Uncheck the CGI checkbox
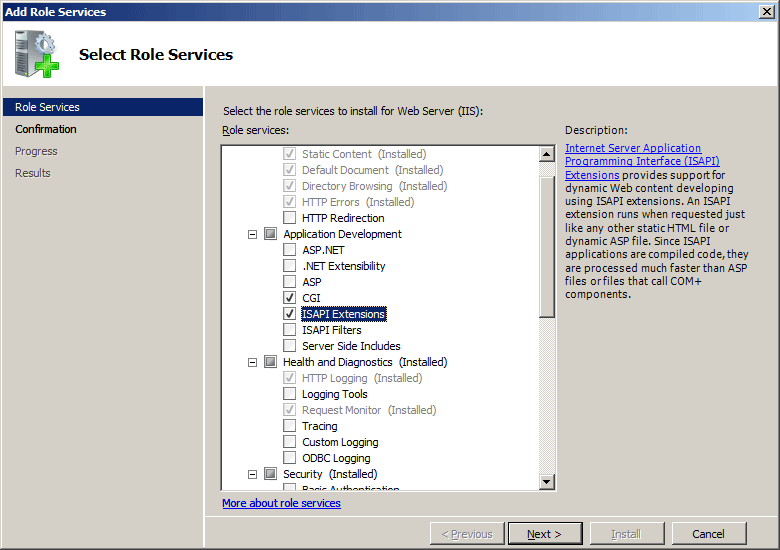Viewport: 780px width, 550px height. click(290, 298)
